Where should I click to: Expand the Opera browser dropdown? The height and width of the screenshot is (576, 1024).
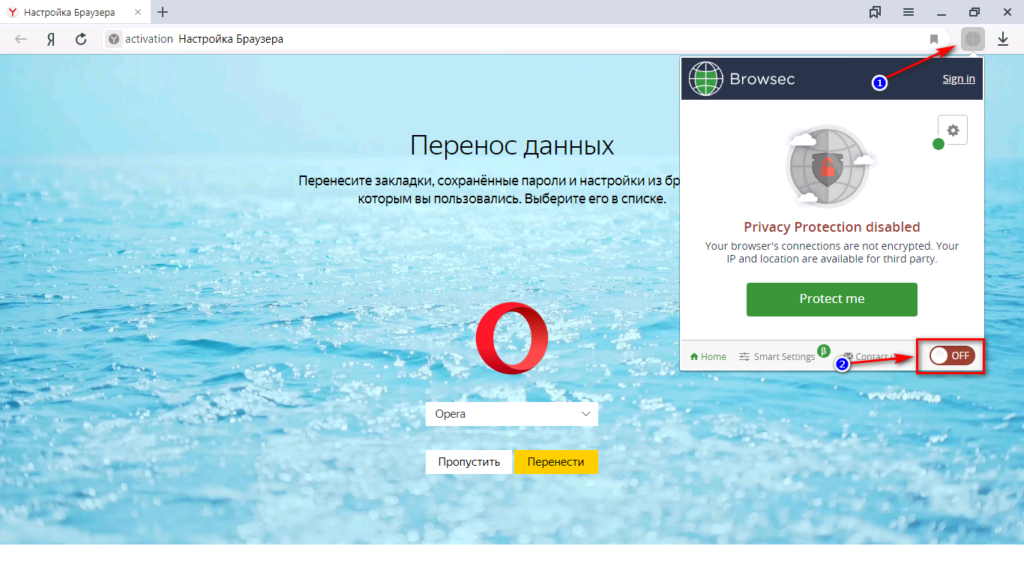tap(512, 414)
